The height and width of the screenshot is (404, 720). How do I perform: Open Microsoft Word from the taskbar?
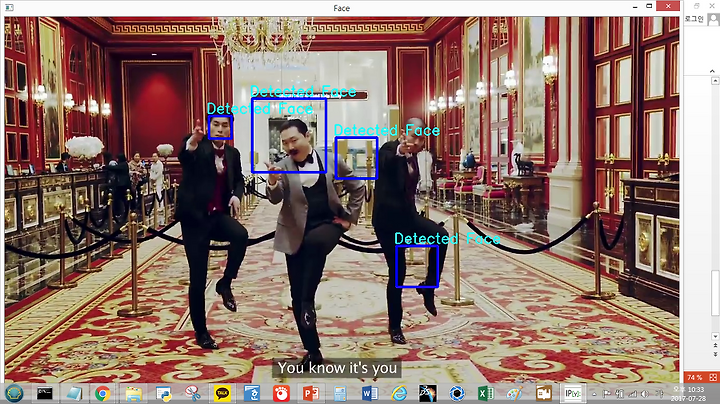pyautogui.click(x=370, y=393)
